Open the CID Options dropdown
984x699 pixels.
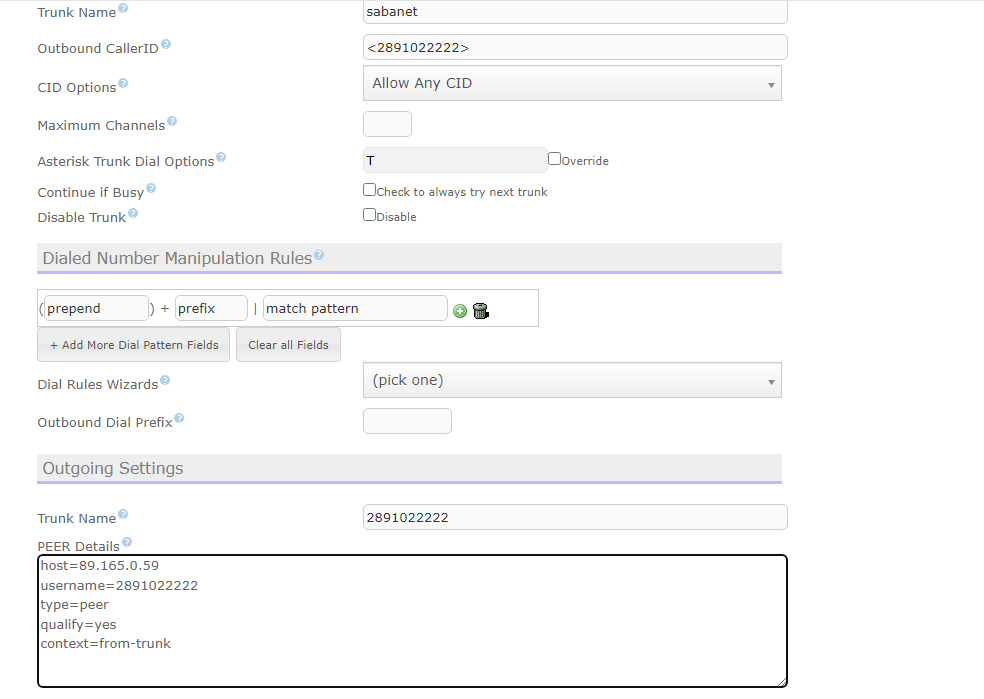pyautogui.click(x=571, y=84)
